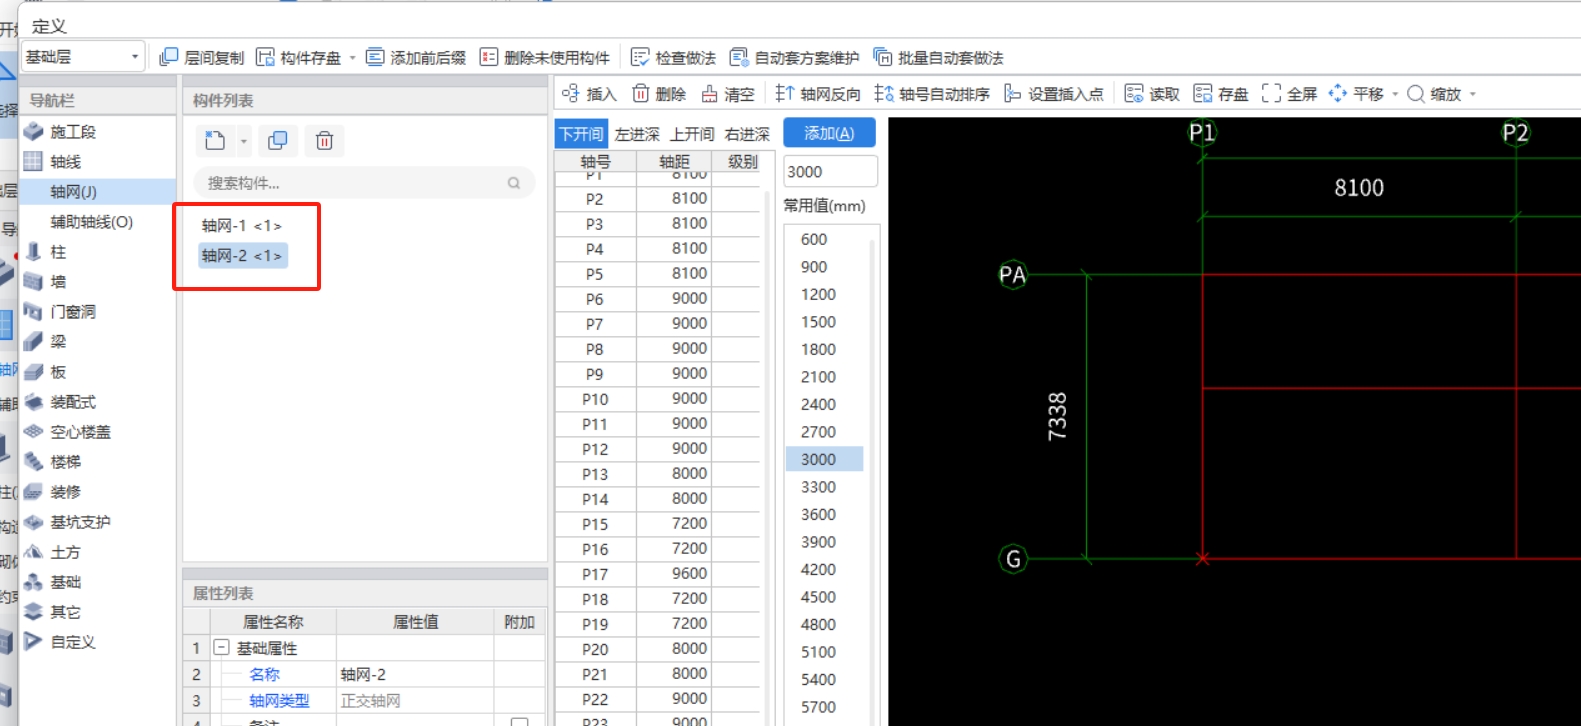Click the new component icon
This screenshot has width=1581, height=726.
click(215, 141)
